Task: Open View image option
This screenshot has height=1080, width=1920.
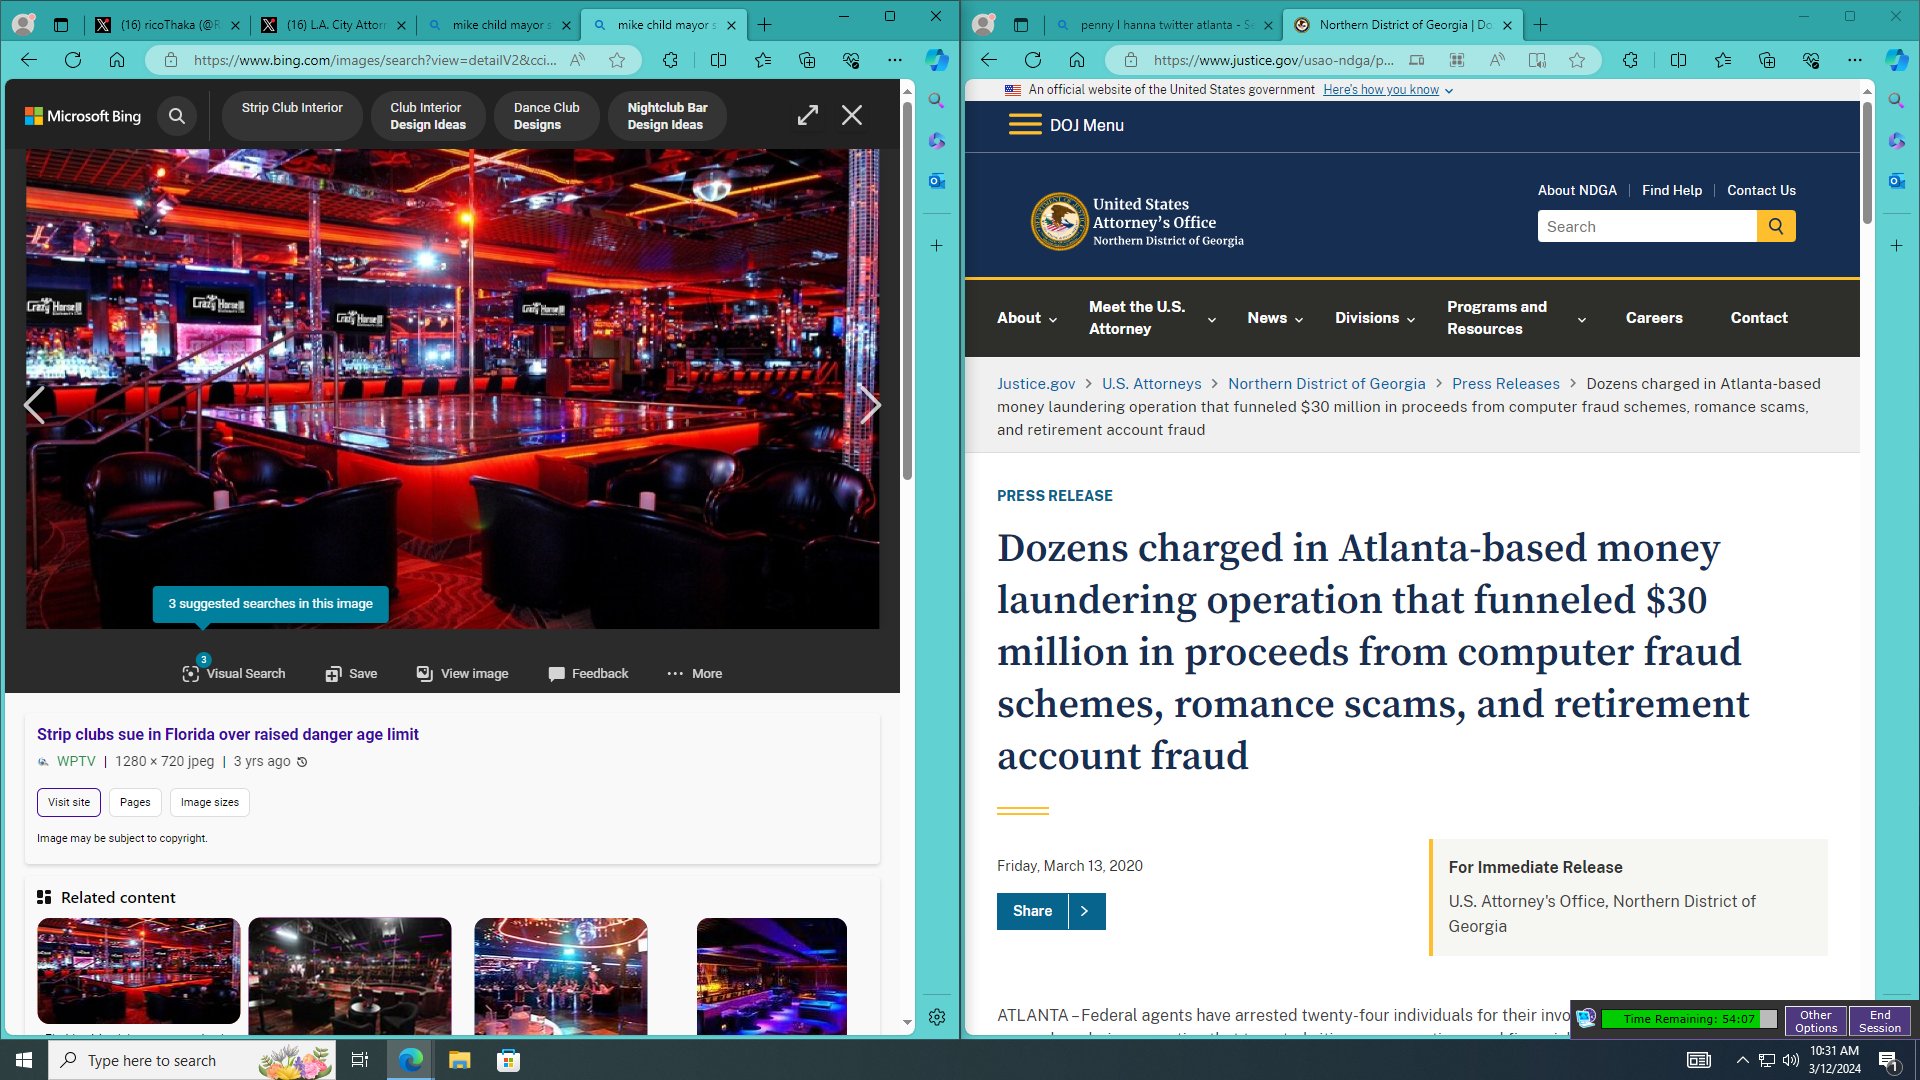Action: (x=462, y=673)
